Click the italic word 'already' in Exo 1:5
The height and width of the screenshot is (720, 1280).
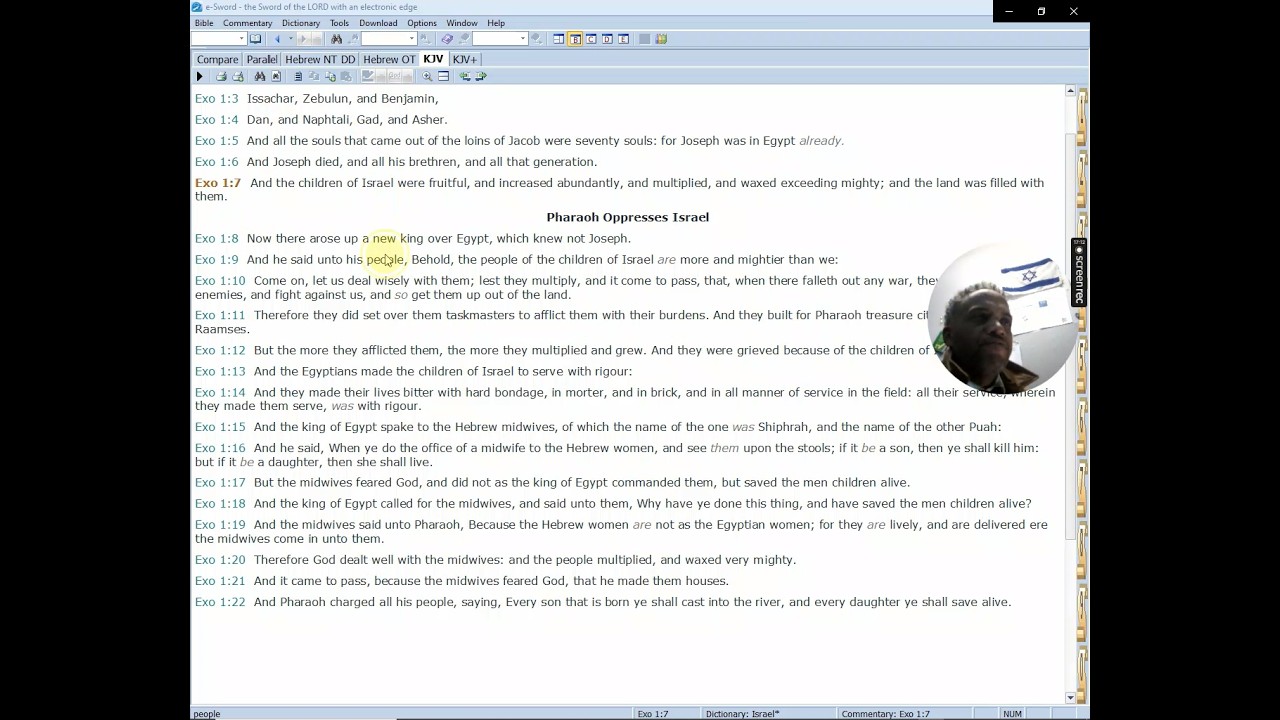click(x=821, y=141)
